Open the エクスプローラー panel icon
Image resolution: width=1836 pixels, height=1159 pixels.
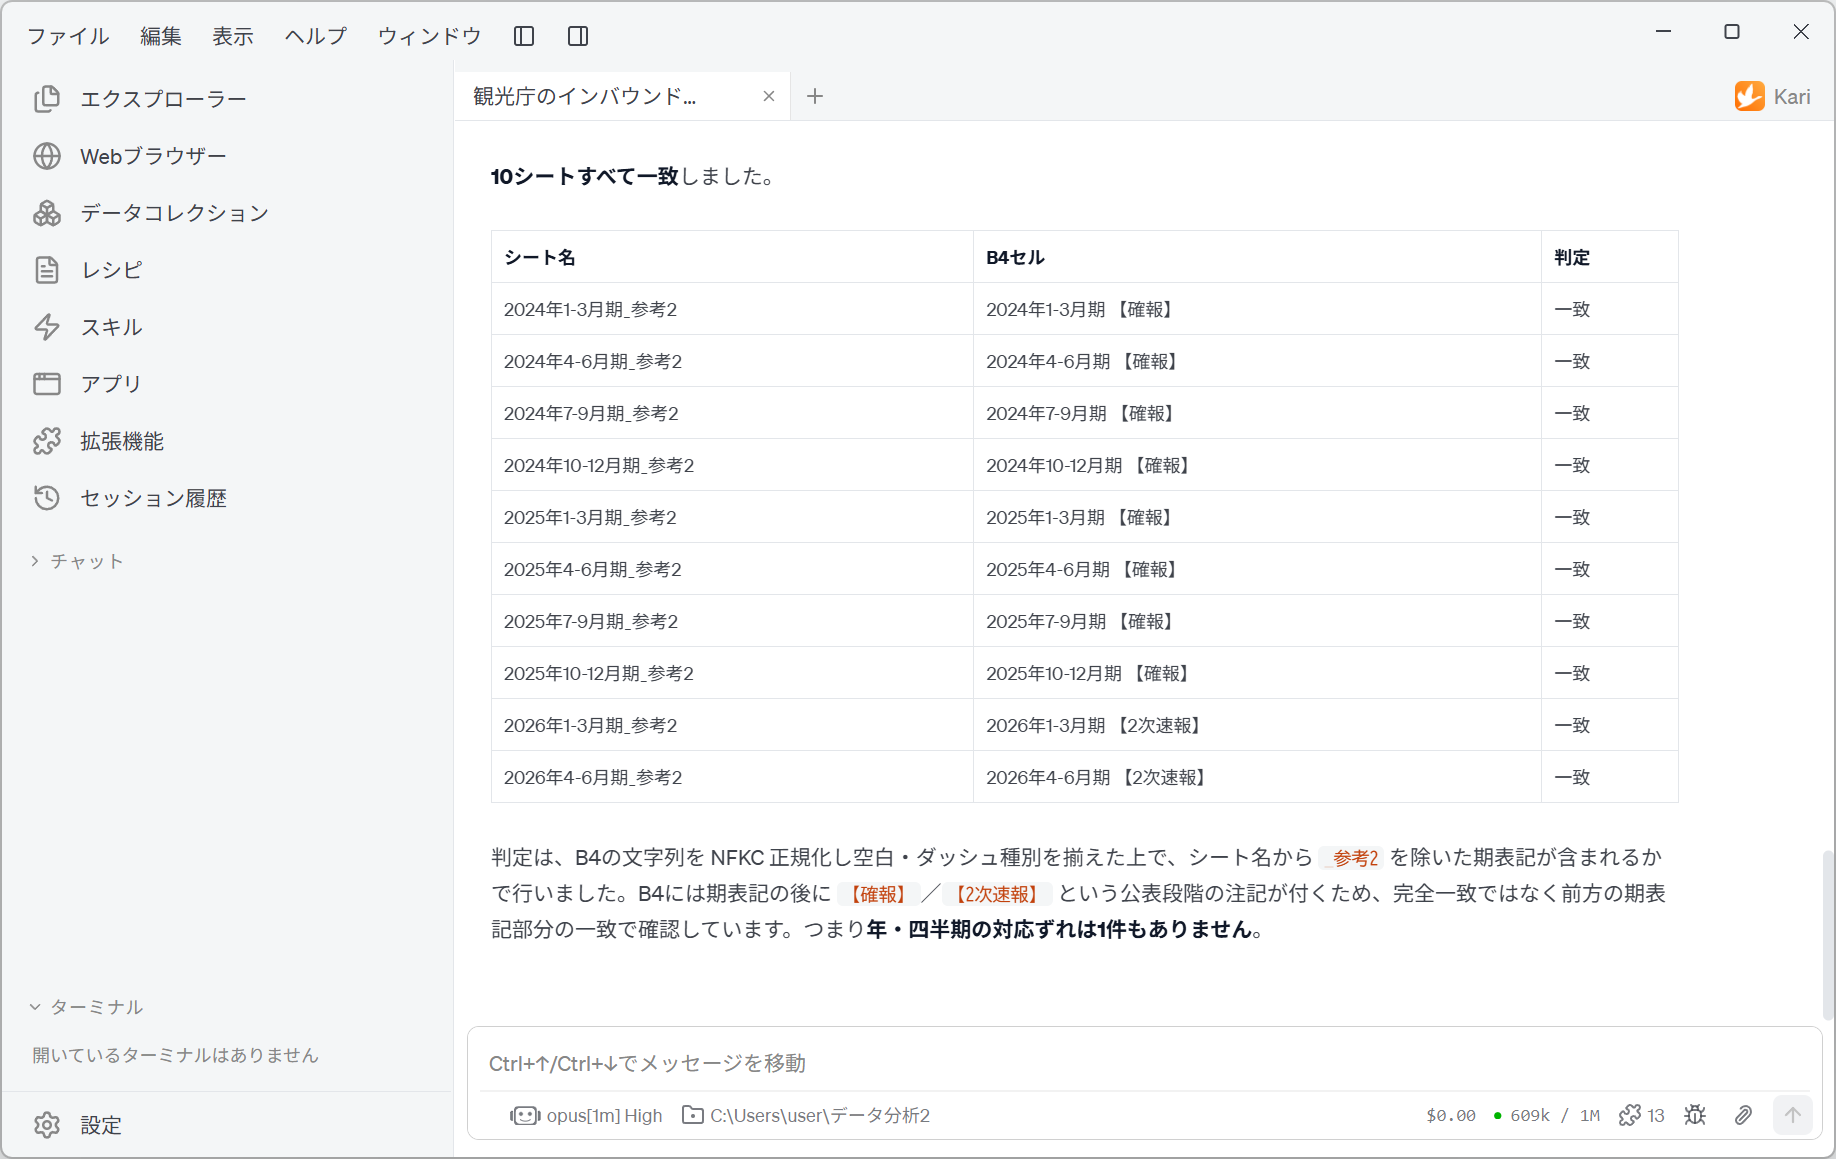pyautogui.click(x=47, y=99)
